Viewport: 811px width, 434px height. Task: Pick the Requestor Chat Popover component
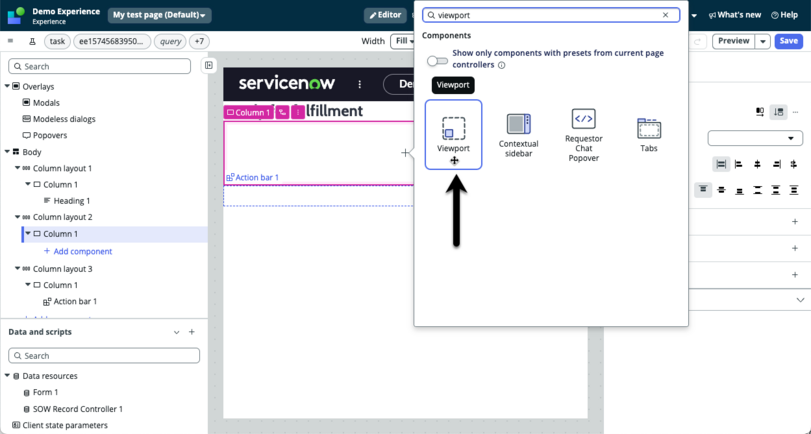(583, 136)
